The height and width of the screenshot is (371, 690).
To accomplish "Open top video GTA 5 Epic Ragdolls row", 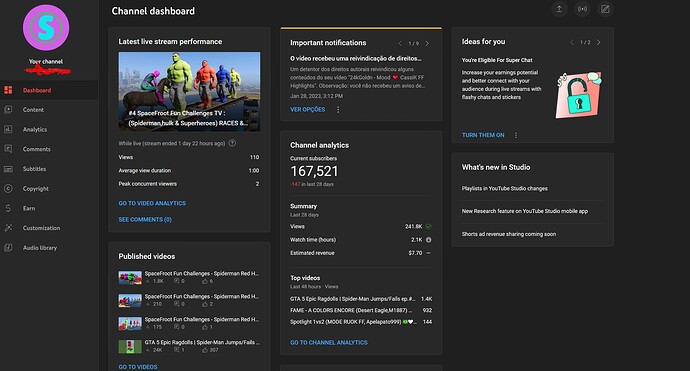I will 361,299.
